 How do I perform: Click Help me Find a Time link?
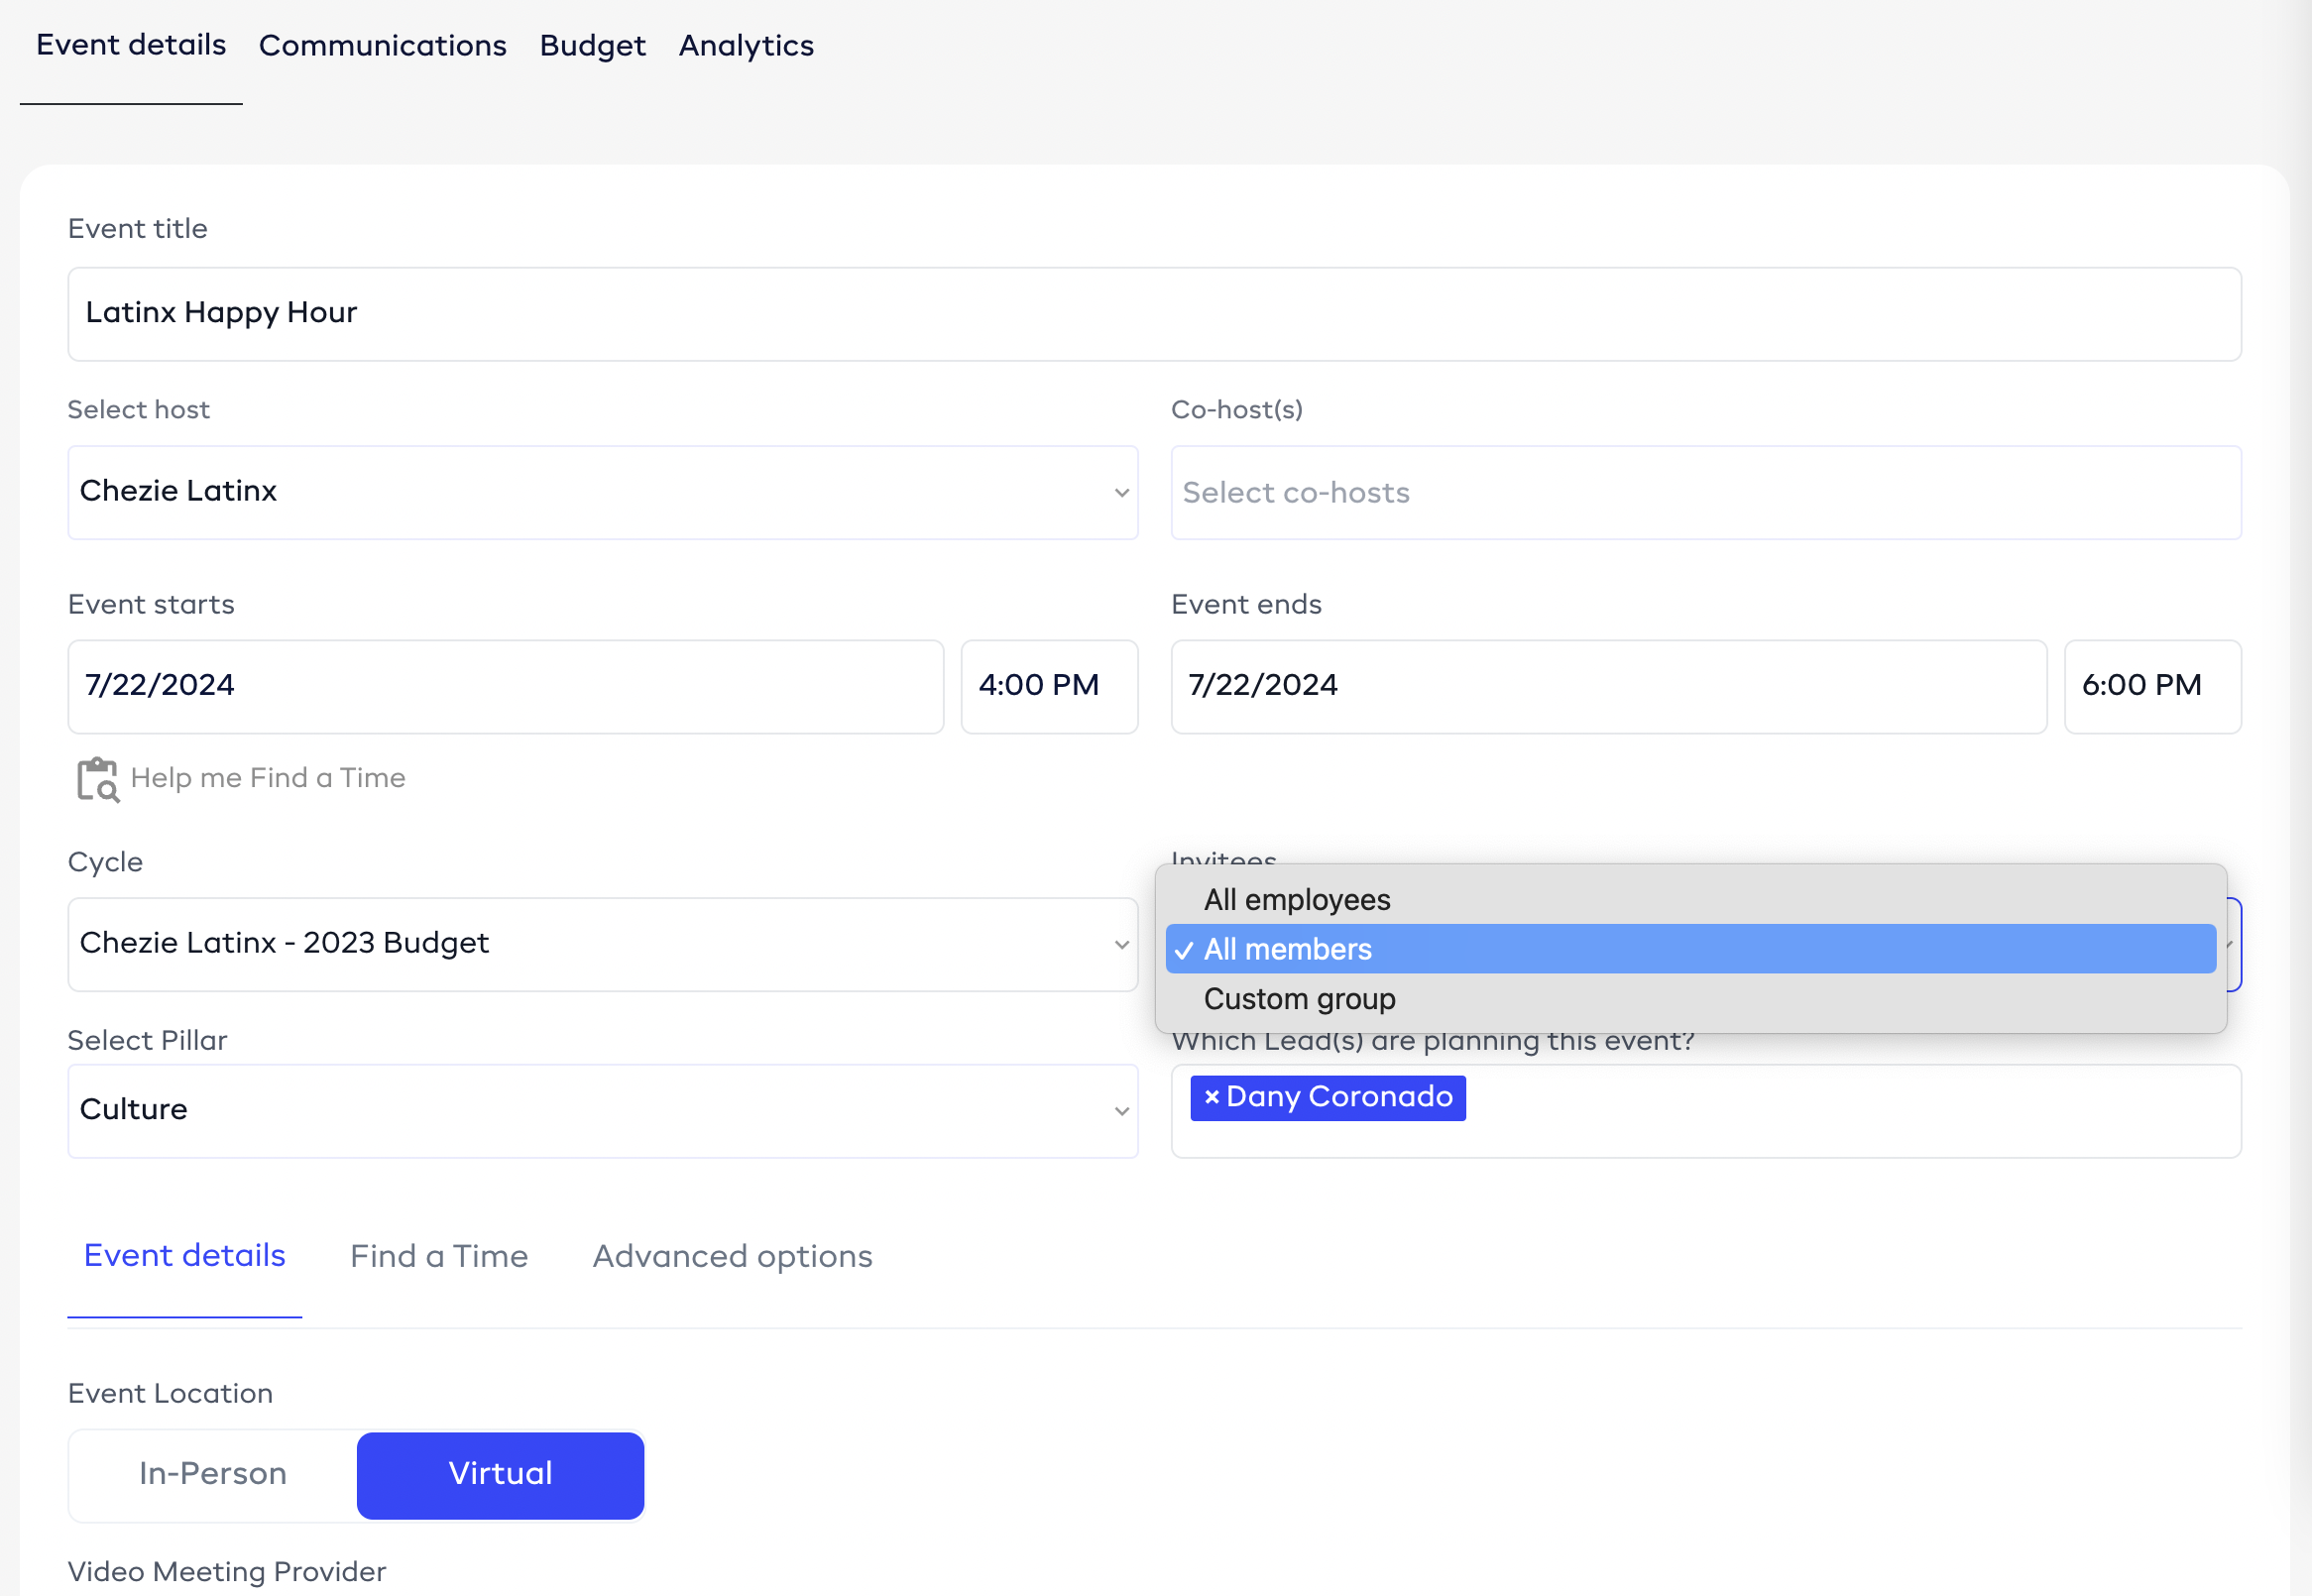267,778
